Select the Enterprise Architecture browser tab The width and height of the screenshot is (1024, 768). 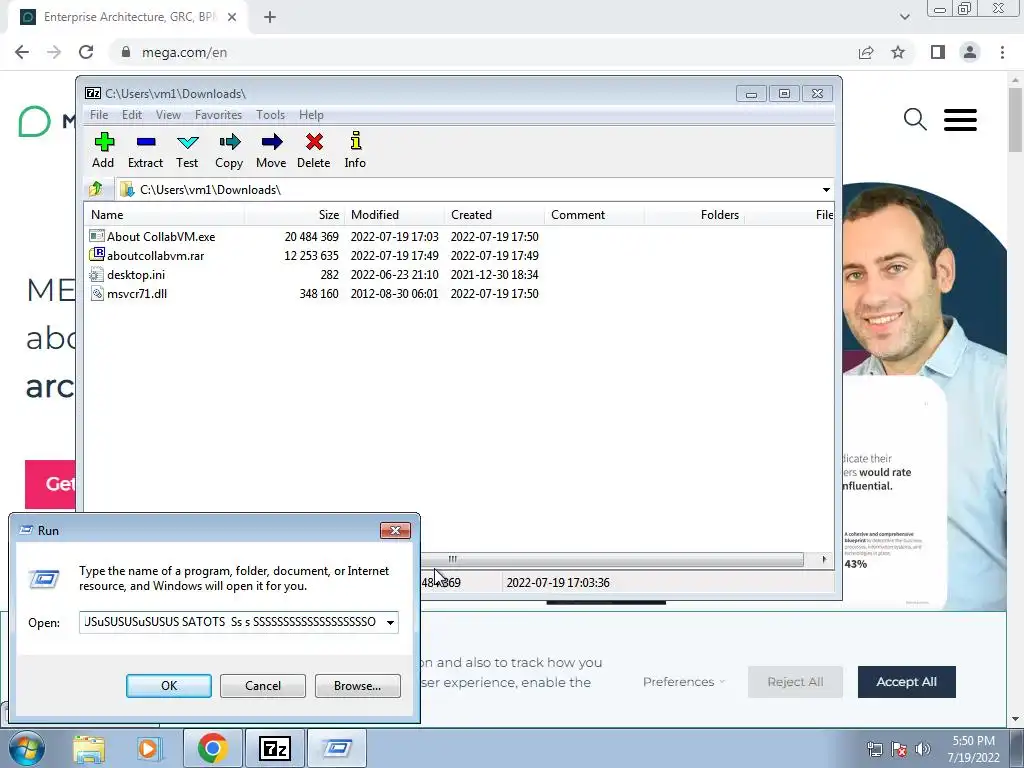tap(128, 17)
